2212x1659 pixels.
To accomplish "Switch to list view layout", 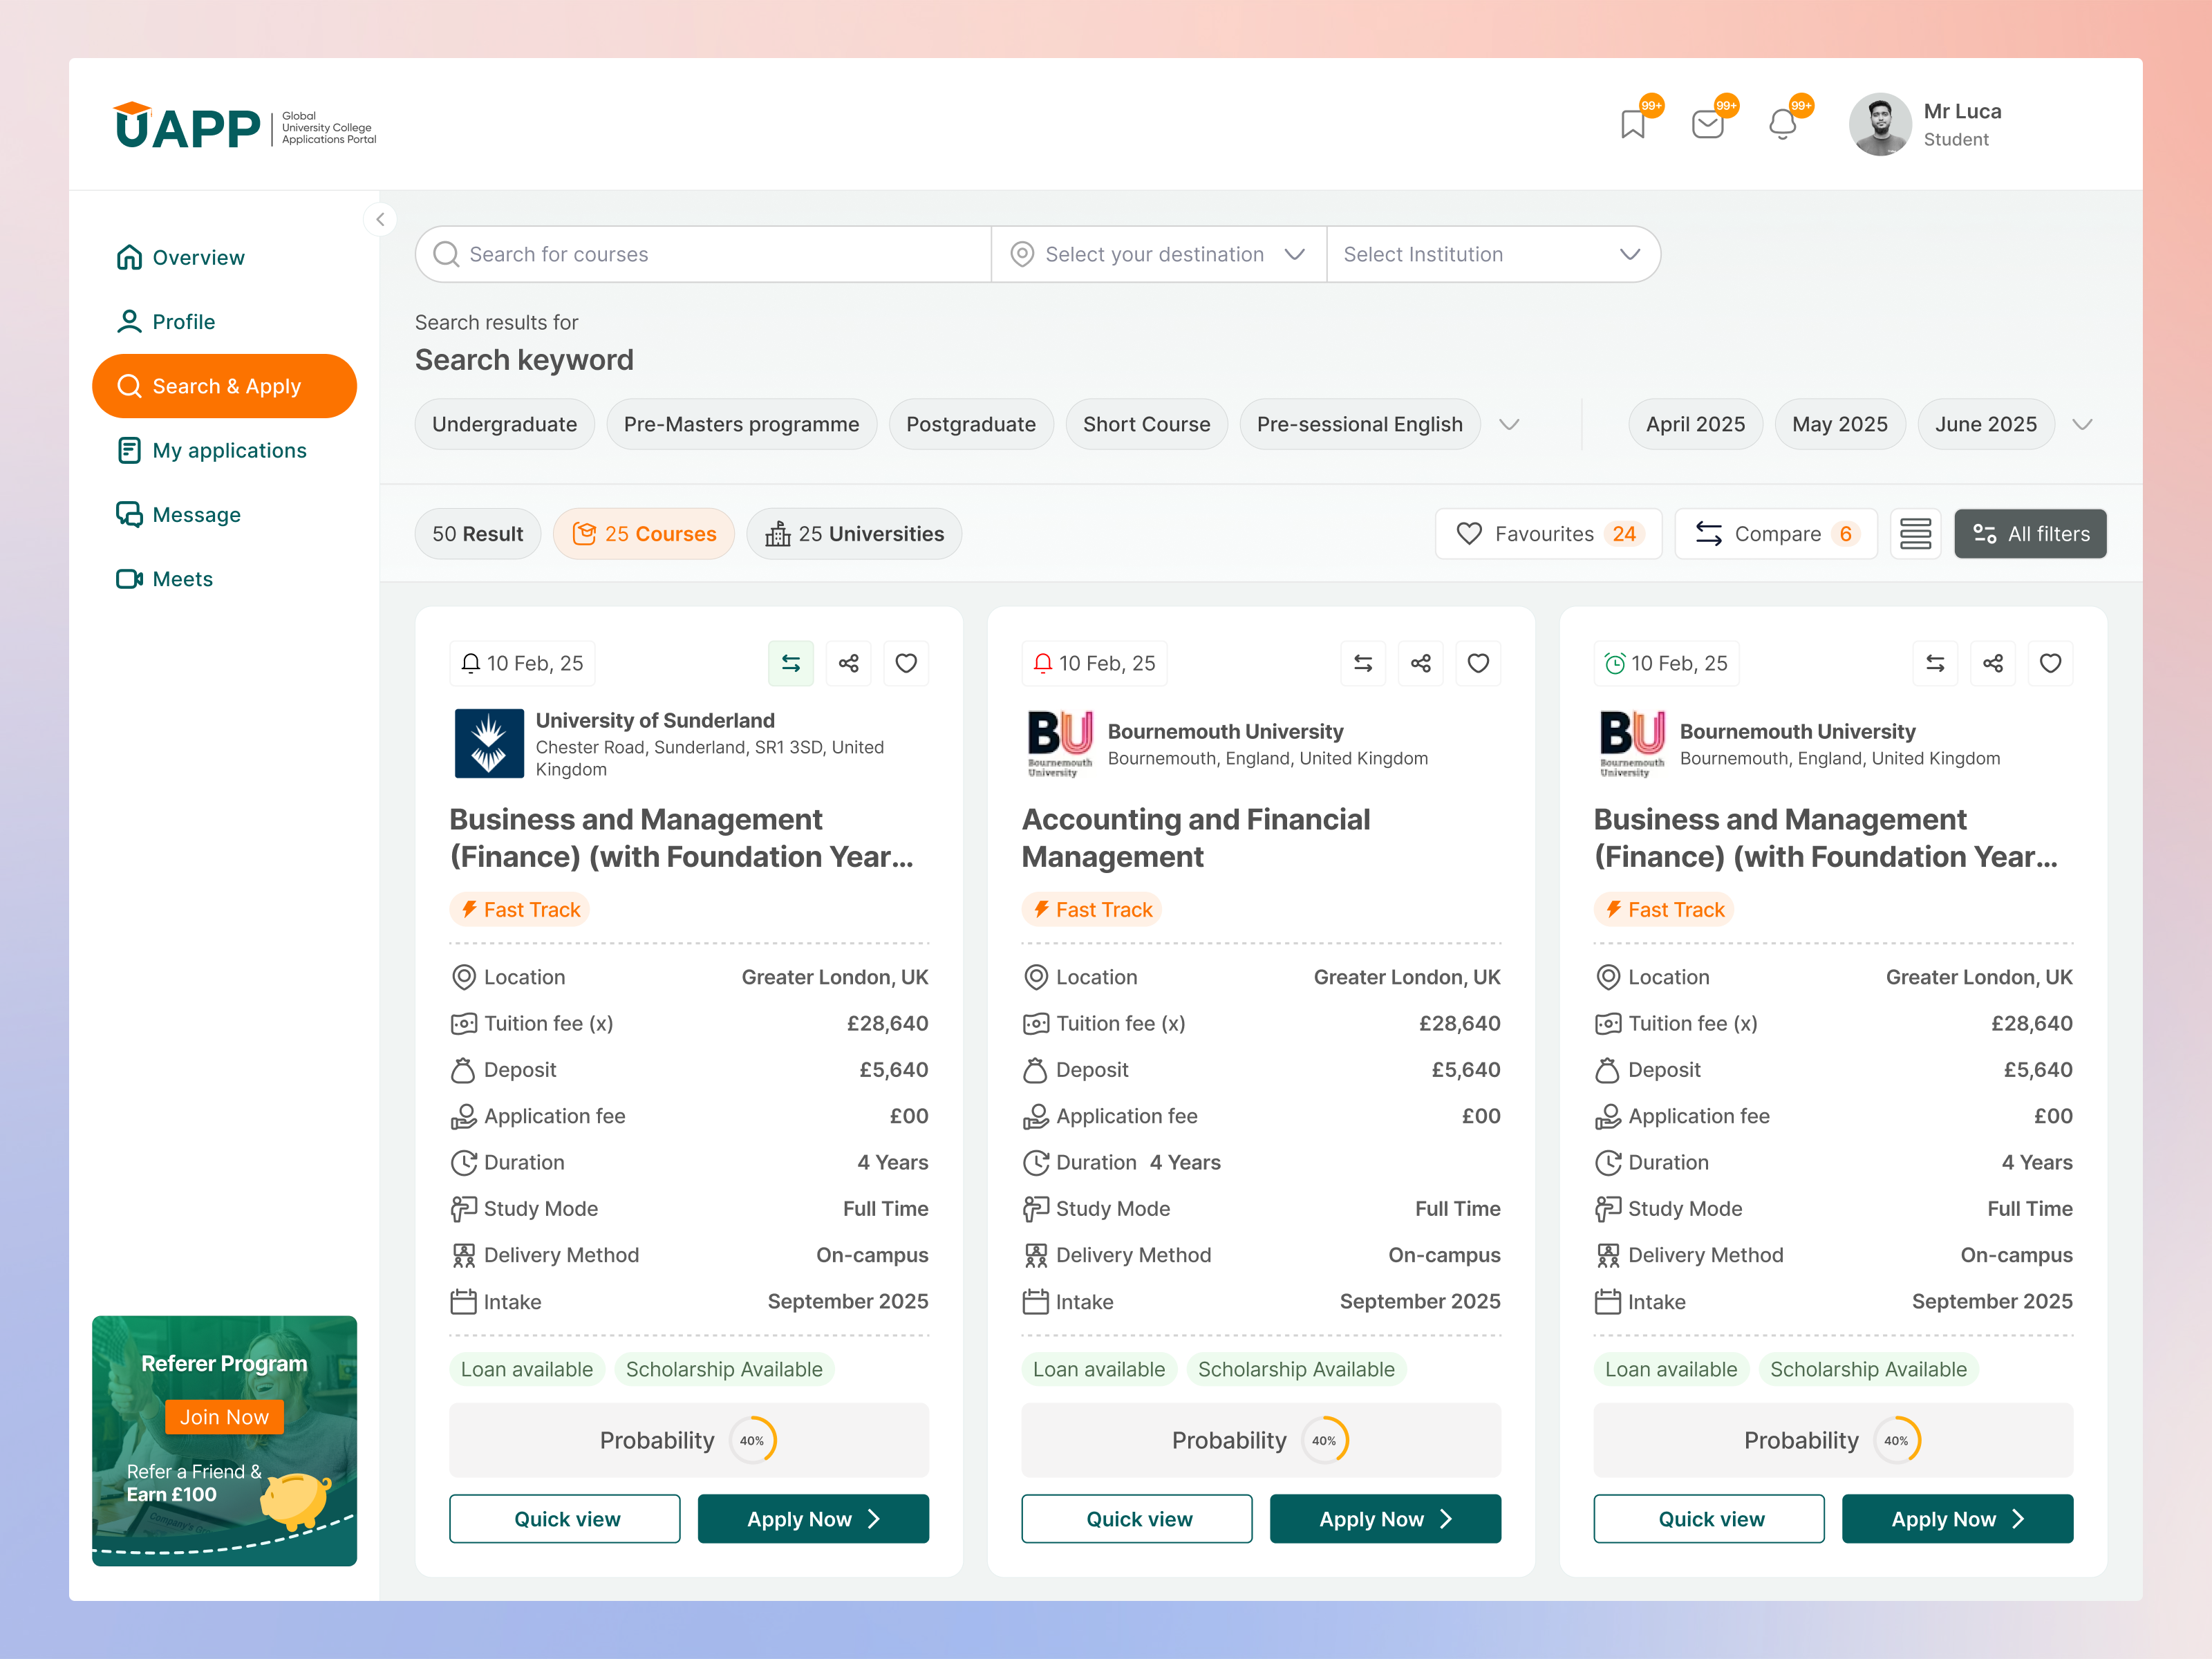I will [1915, 534].
